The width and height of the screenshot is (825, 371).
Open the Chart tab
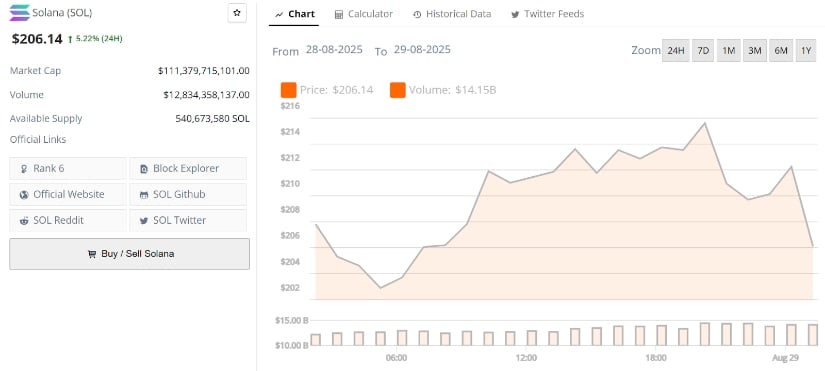[x=294, y=14]
